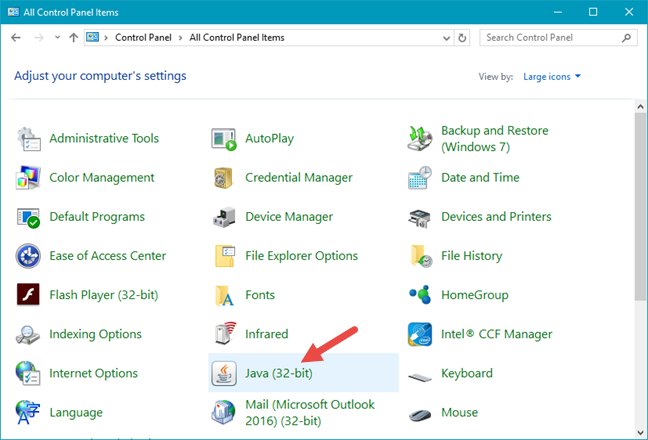648x440 pixels.
Task: Click the Control Panel breadcrumb
Action: point(143,38)
